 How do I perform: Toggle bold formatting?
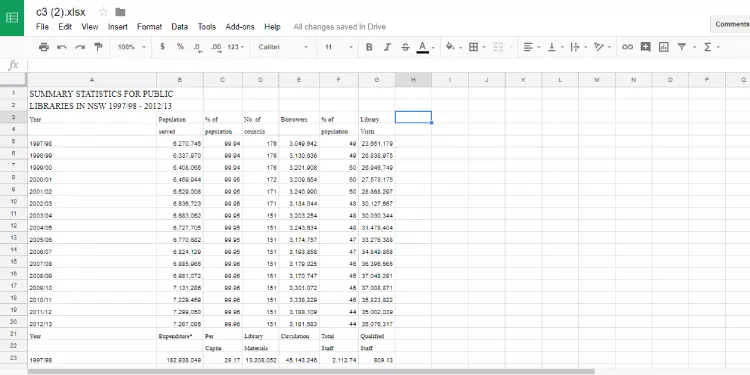[369, 47]
